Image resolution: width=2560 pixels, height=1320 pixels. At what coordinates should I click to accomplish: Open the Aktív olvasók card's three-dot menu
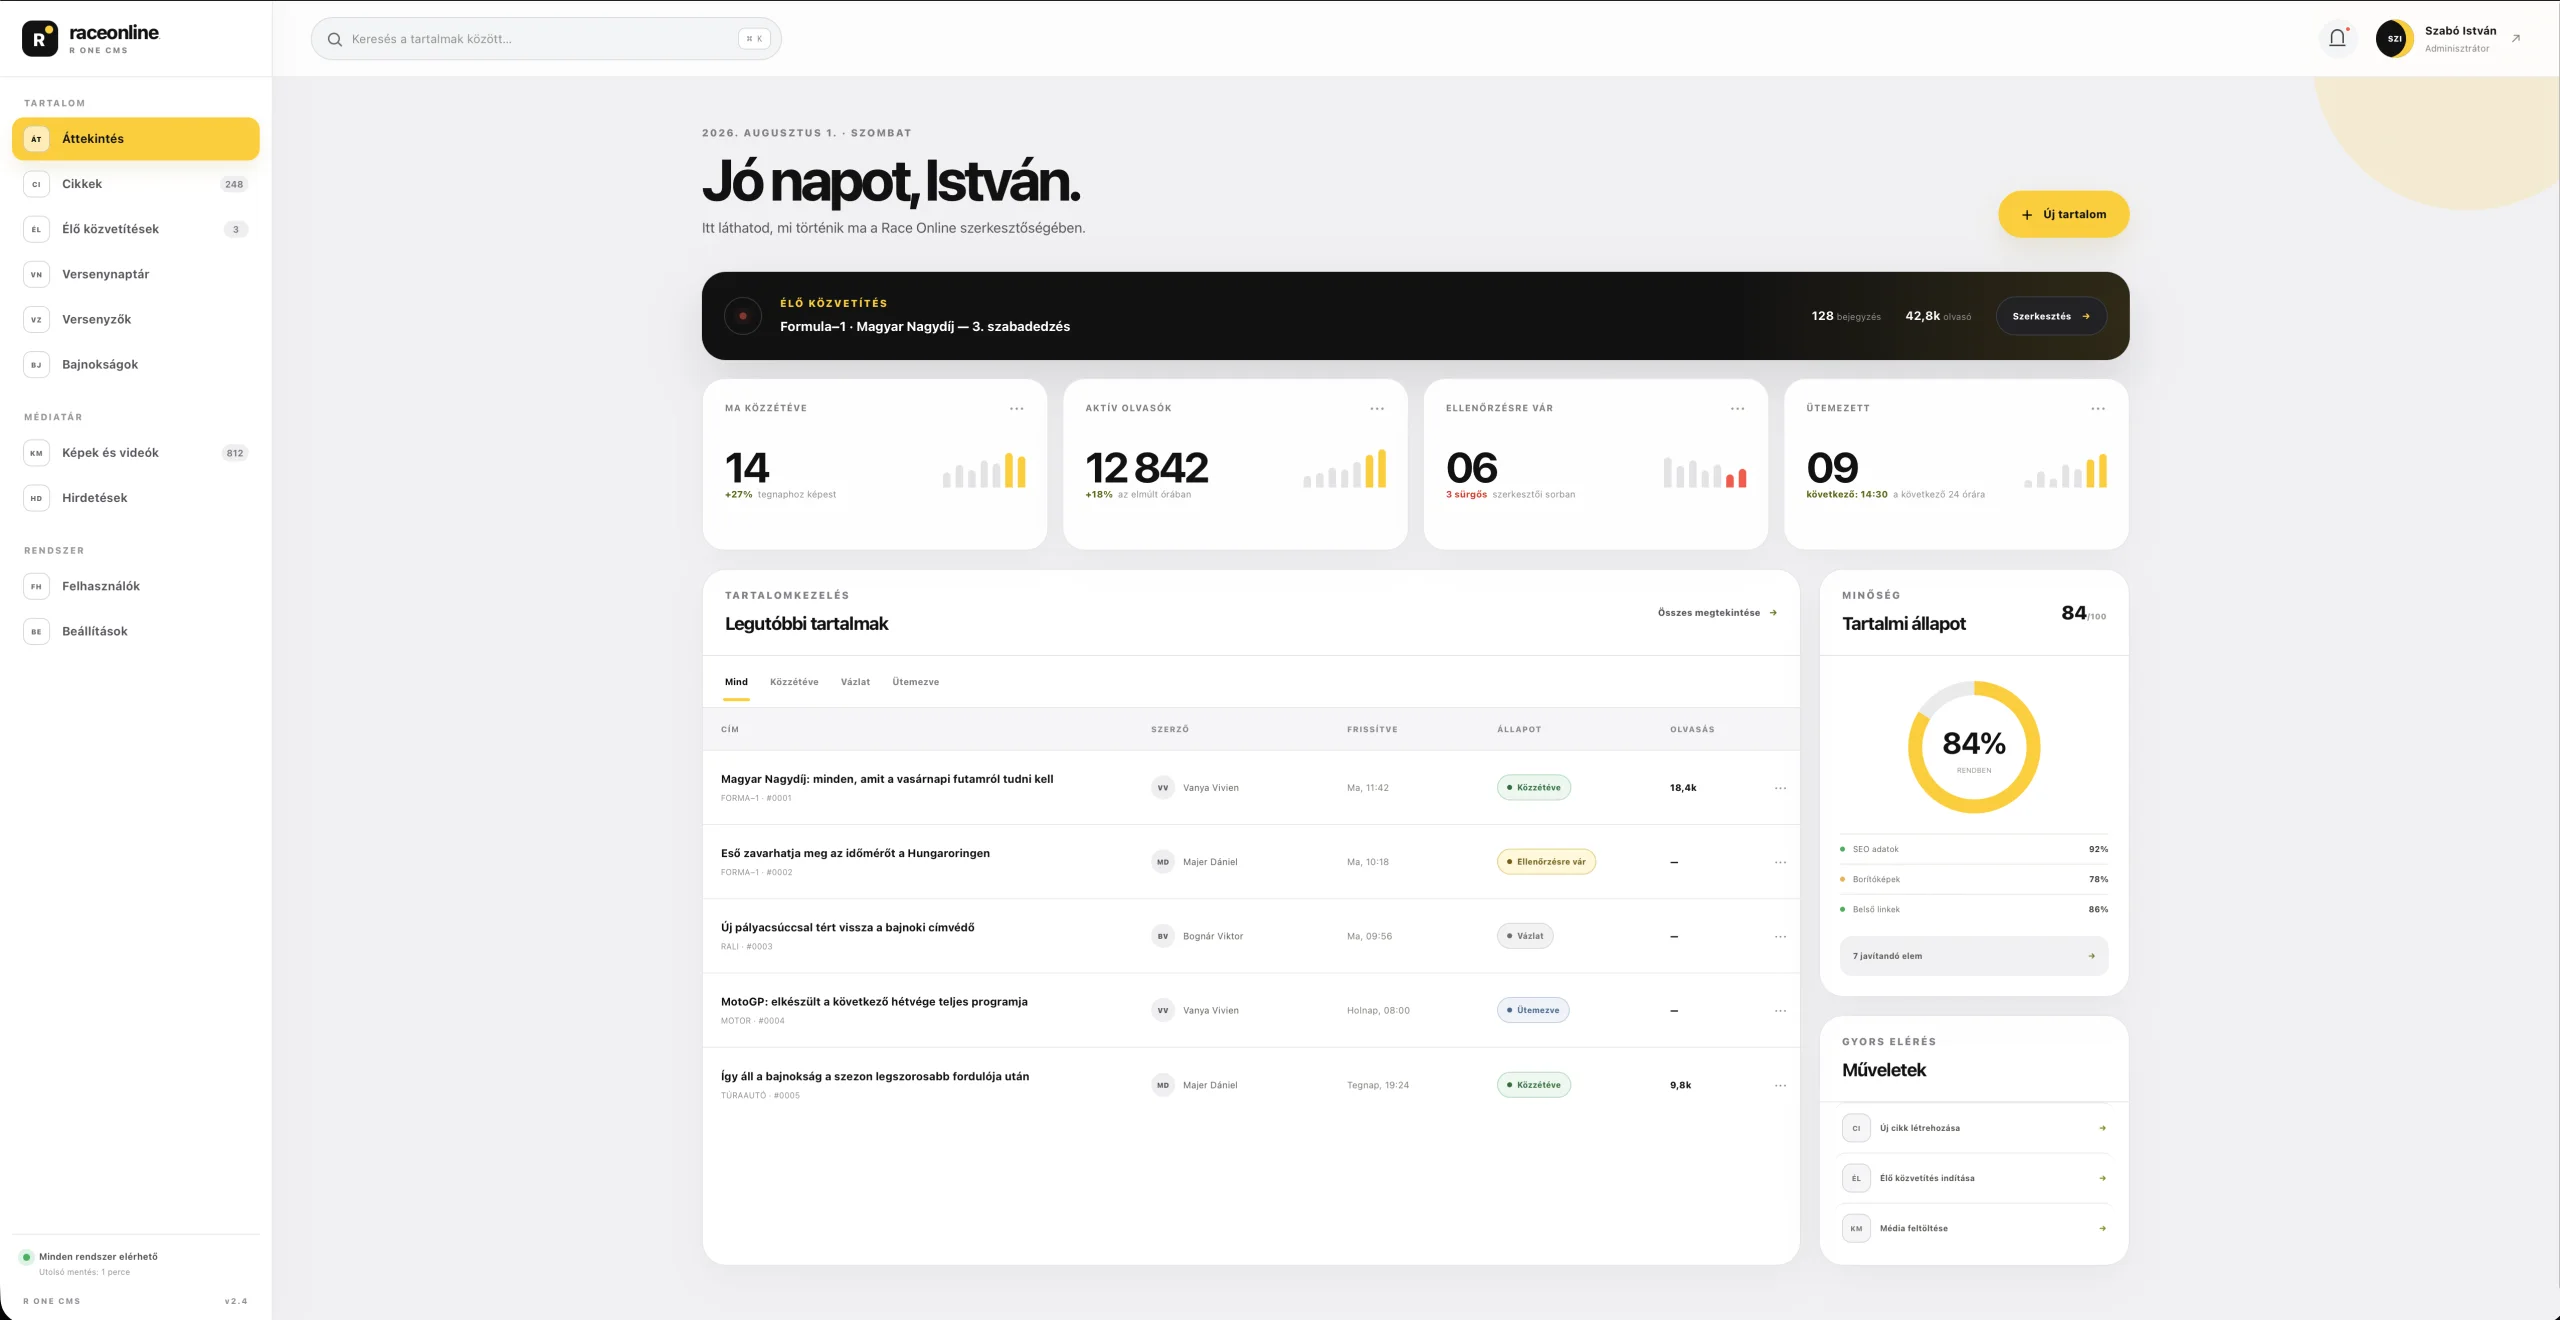tap(1377, 408)
